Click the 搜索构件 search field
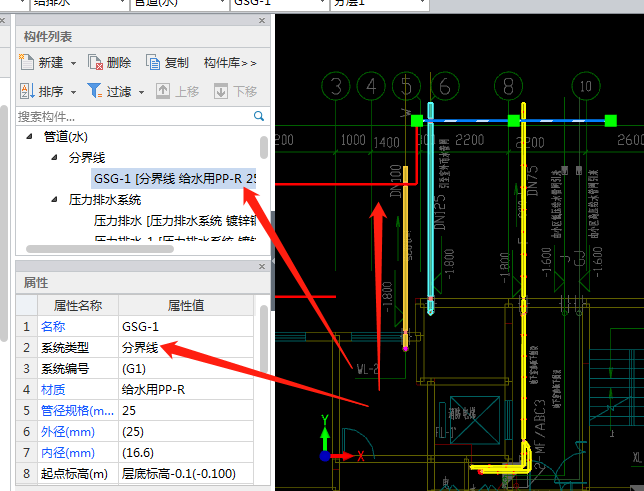644x491 pixels. 134,116
